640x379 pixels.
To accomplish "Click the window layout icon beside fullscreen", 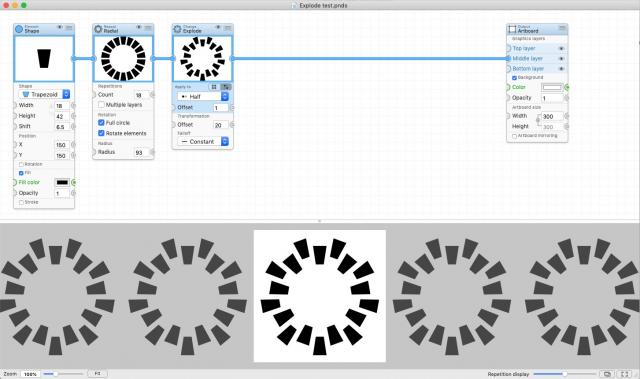I will coord(607,374).
